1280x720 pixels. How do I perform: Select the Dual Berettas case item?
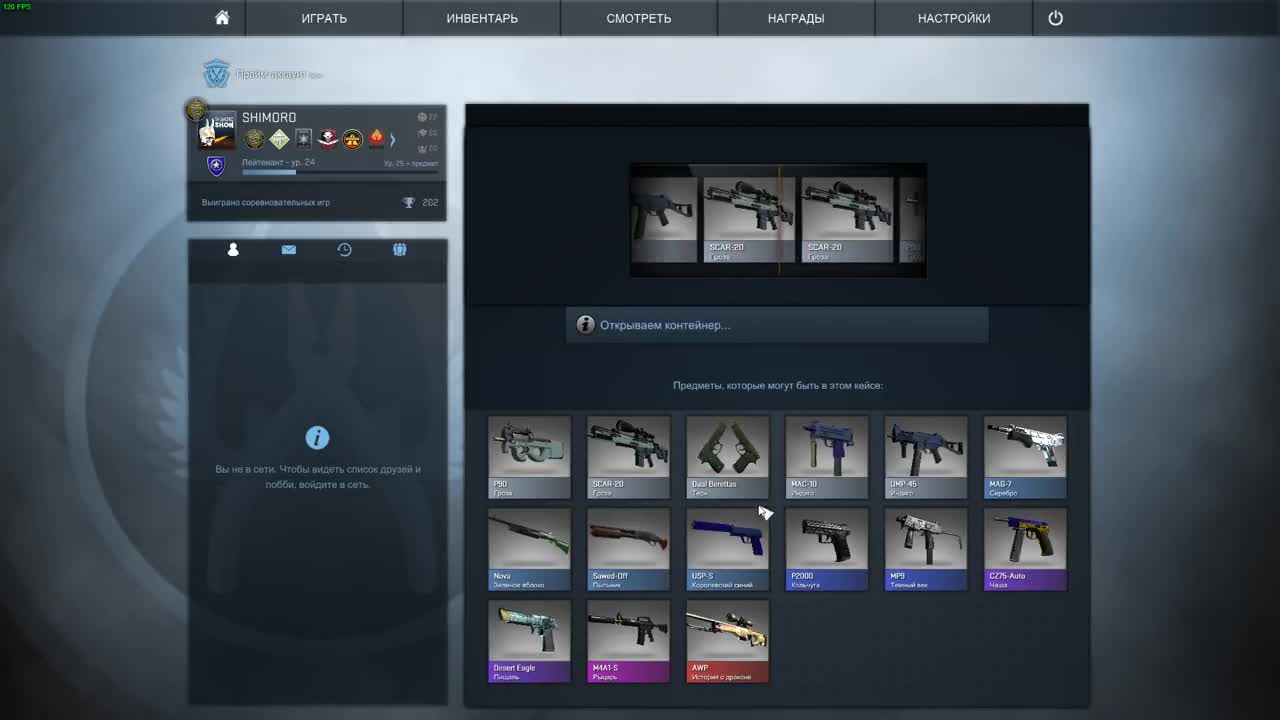click(727, 458)
